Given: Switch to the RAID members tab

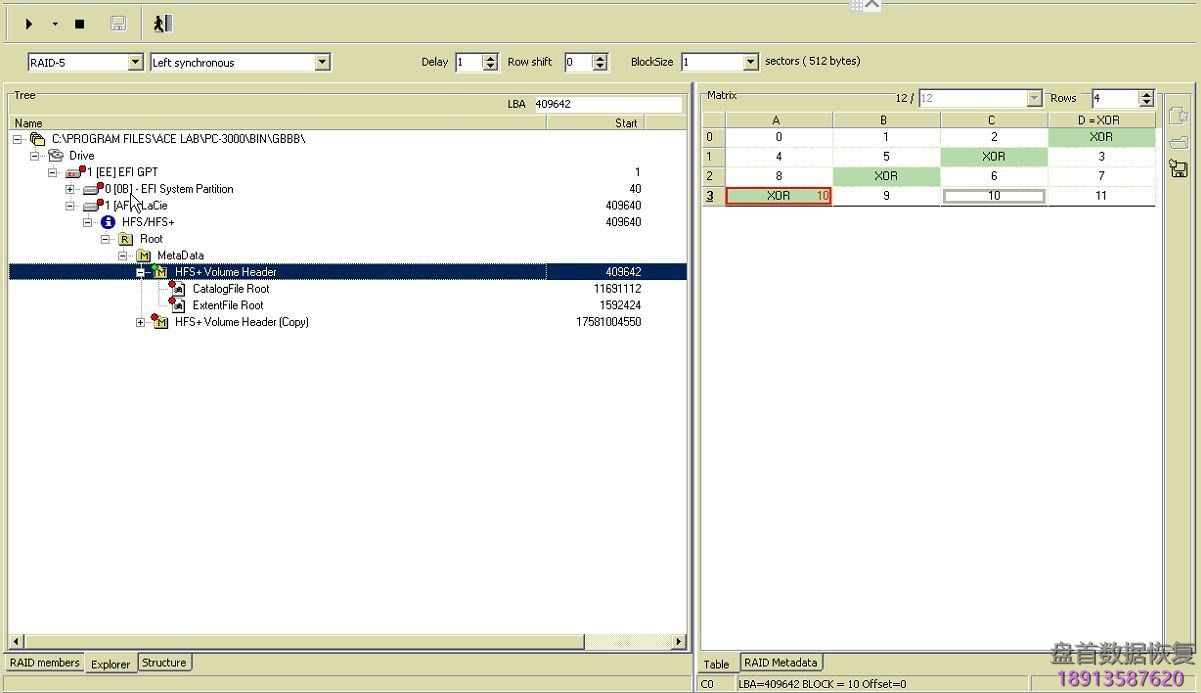Looking at the screenshot, I should pos(44,663).
